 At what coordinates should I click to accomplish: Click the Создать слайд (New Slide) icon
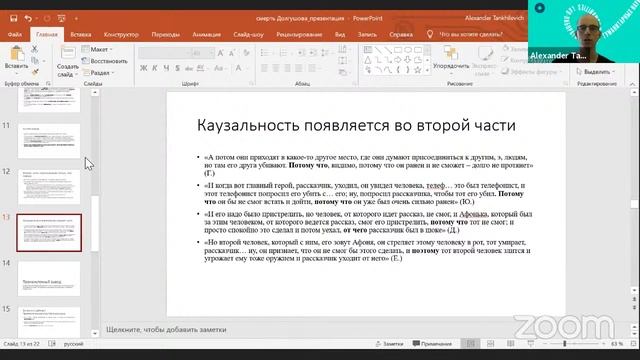(68, 53)
